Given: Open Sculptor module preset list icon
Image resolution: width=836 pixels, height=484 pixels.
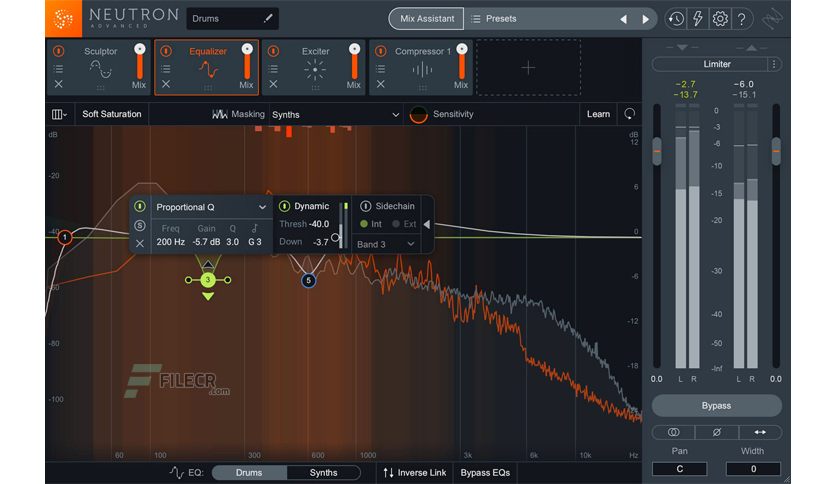Looking at the screenshot, I should click(59, 69).
